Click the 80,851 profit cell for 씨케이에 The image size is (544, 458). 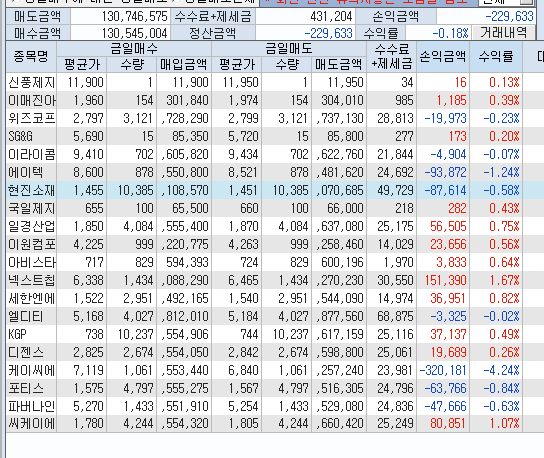(x=443, y=424)
